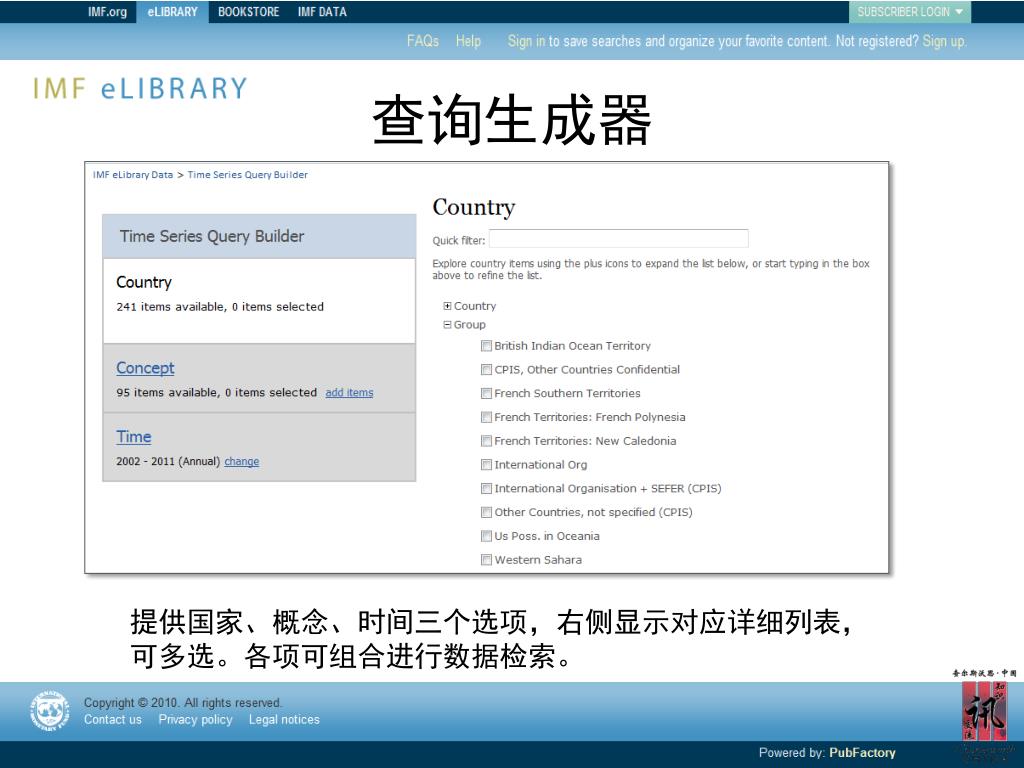Select the eLIBRARY tab
1024x768 pixels.
(x=172, y=12)
